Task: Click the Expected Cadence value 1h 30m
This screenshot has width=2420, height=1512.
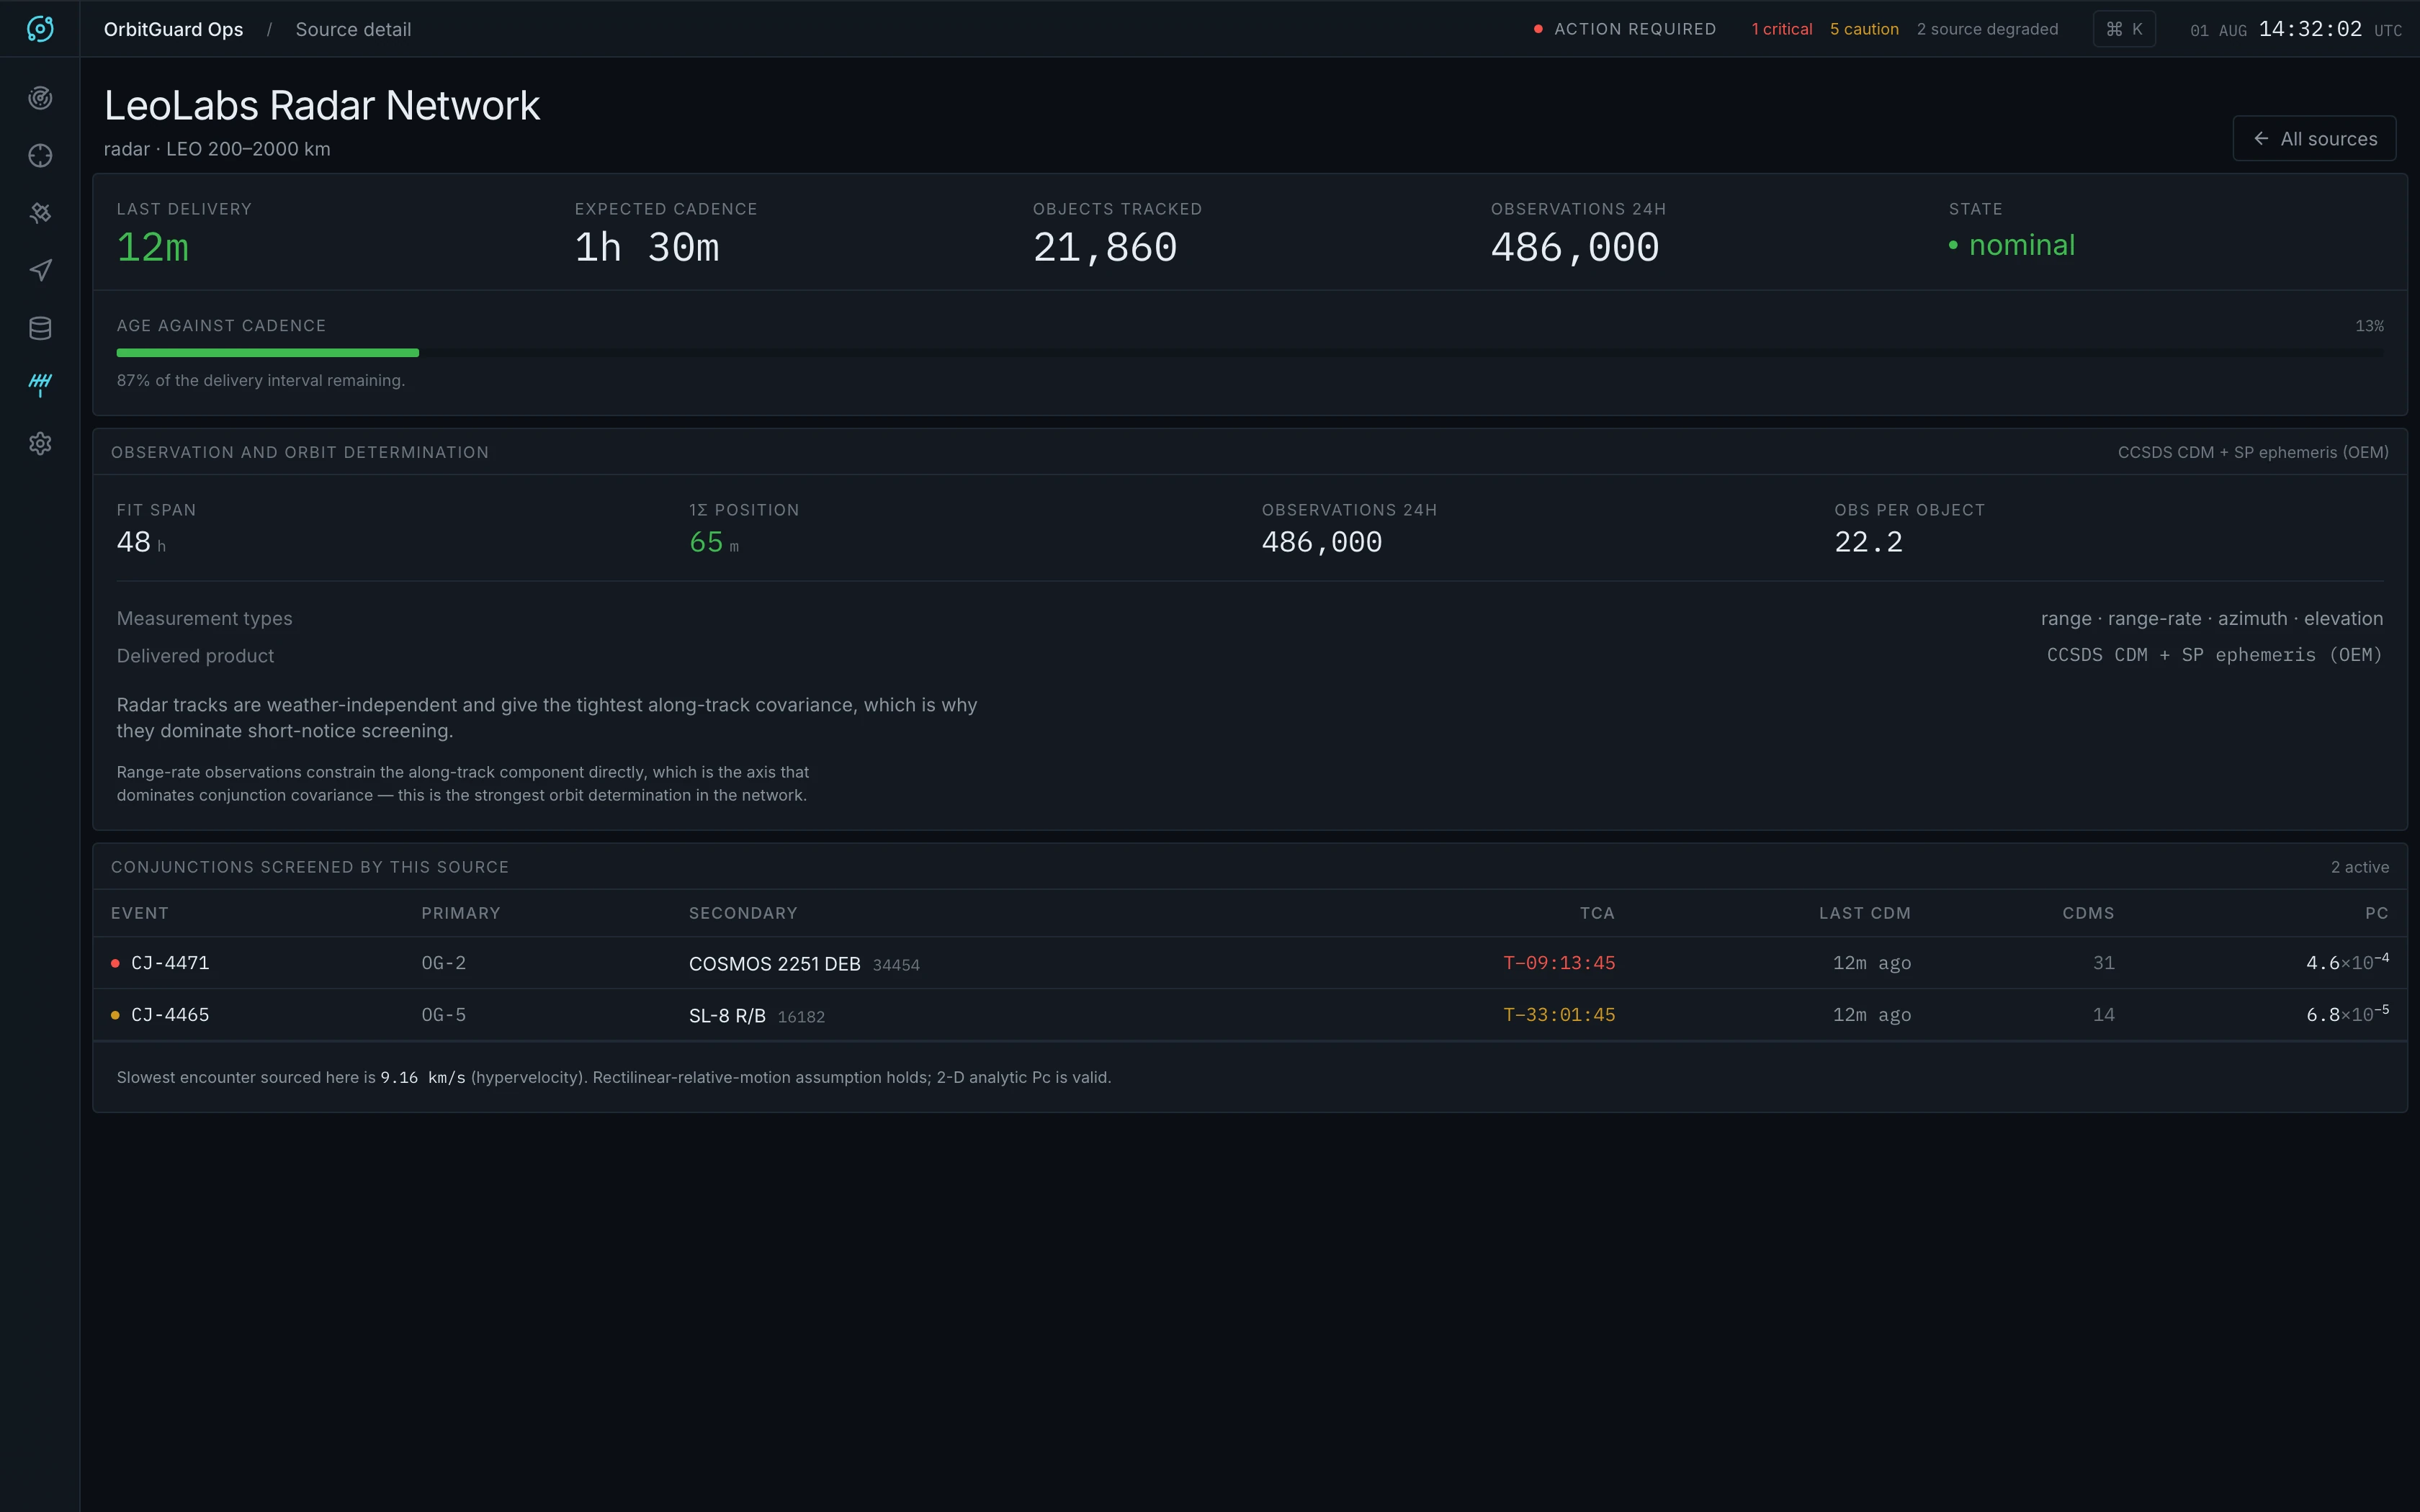Action: [x=647, y=247]
